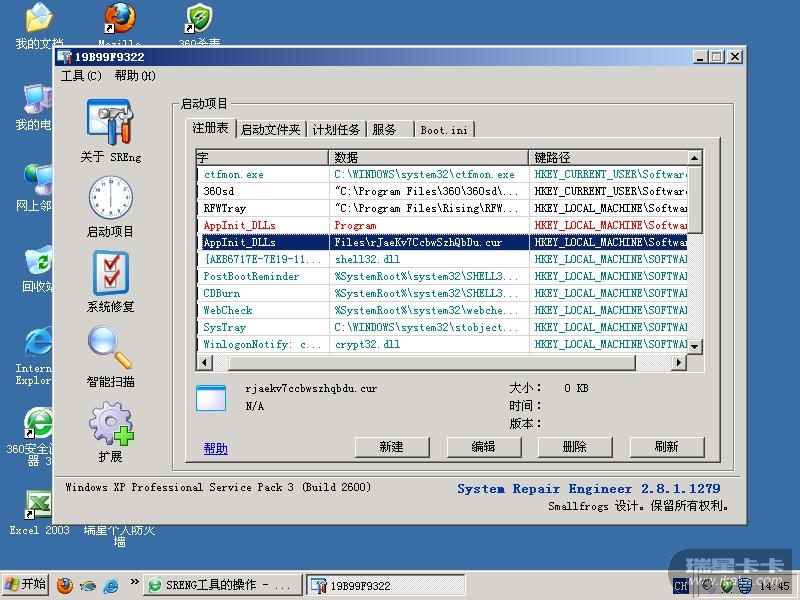Open 我的文档 desktop folder icon
The width and height of the screenshot is (800, 600).
pos(39,18)
